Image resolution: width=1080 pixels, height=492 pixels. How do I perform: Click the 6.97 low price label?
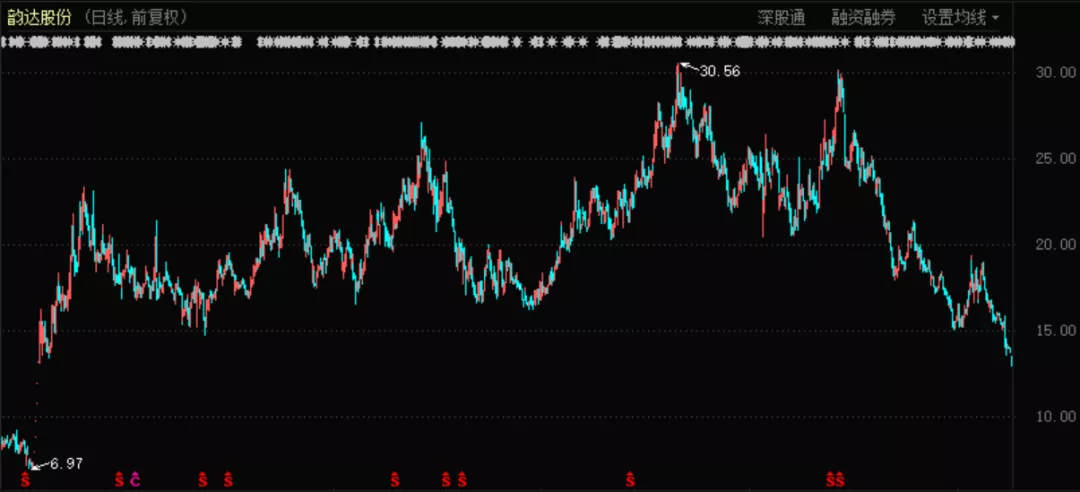coord(67,464)
